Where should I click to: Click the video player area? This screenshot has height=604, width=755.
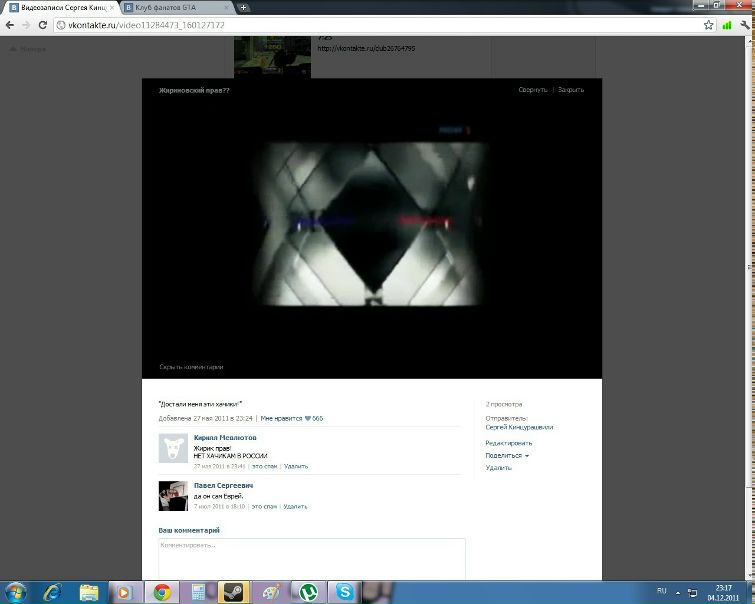(x=372, y=222)
